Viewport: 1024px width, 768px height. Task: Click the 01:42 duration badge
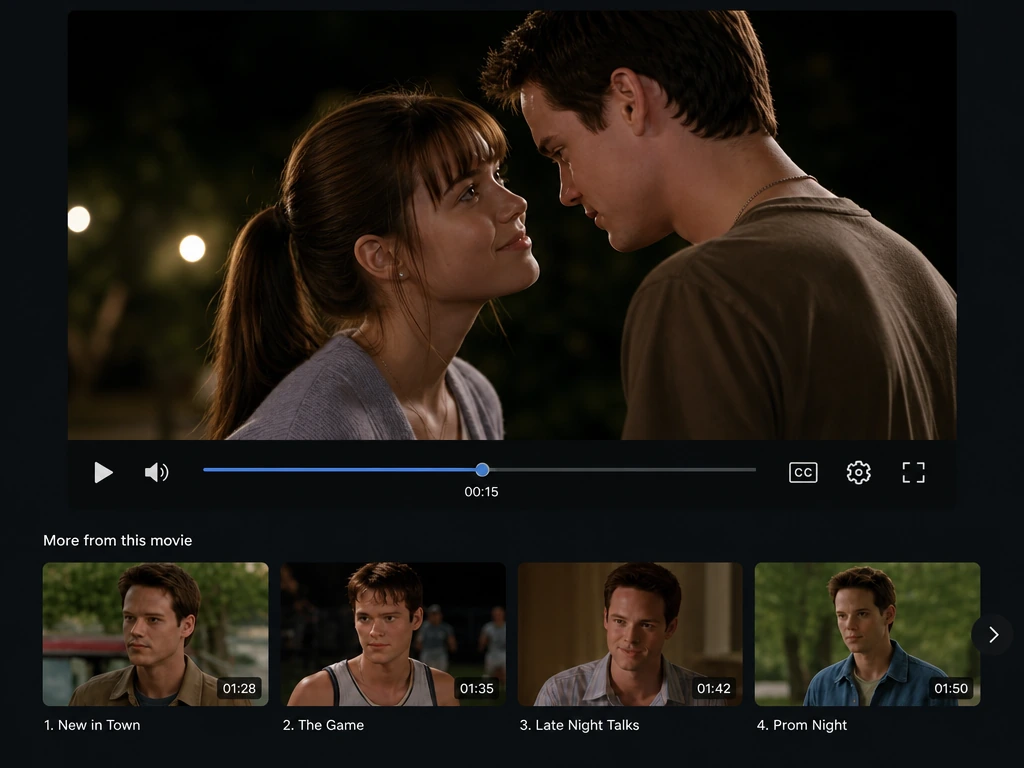(x=714, y=688)
